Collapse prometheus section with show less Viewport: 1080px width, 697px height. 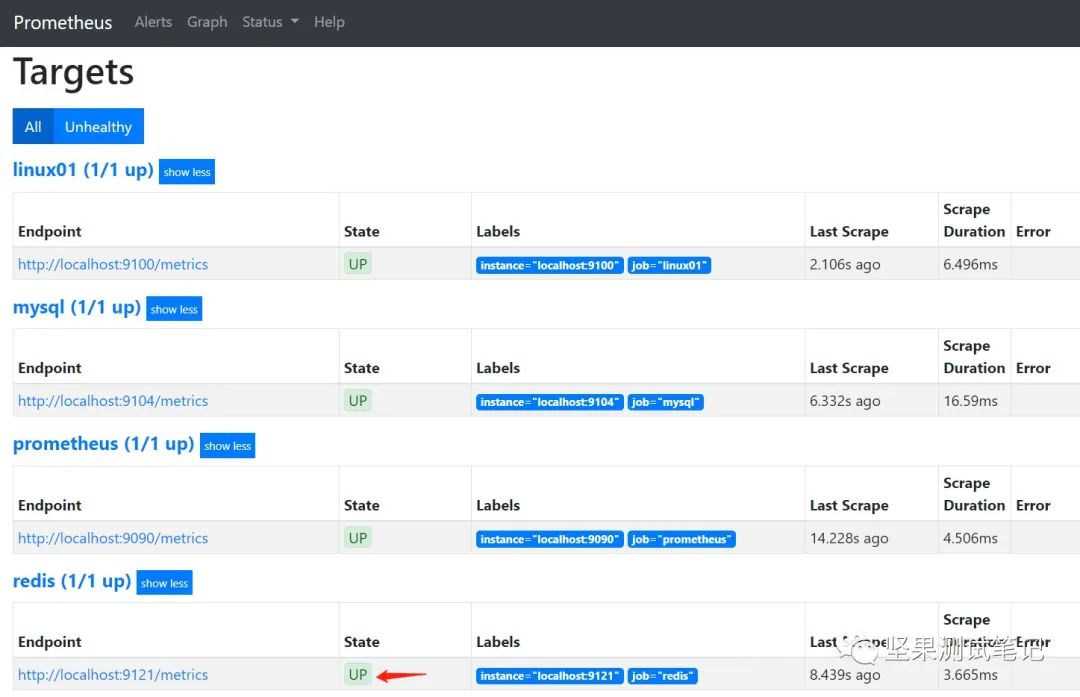[227, 446]
